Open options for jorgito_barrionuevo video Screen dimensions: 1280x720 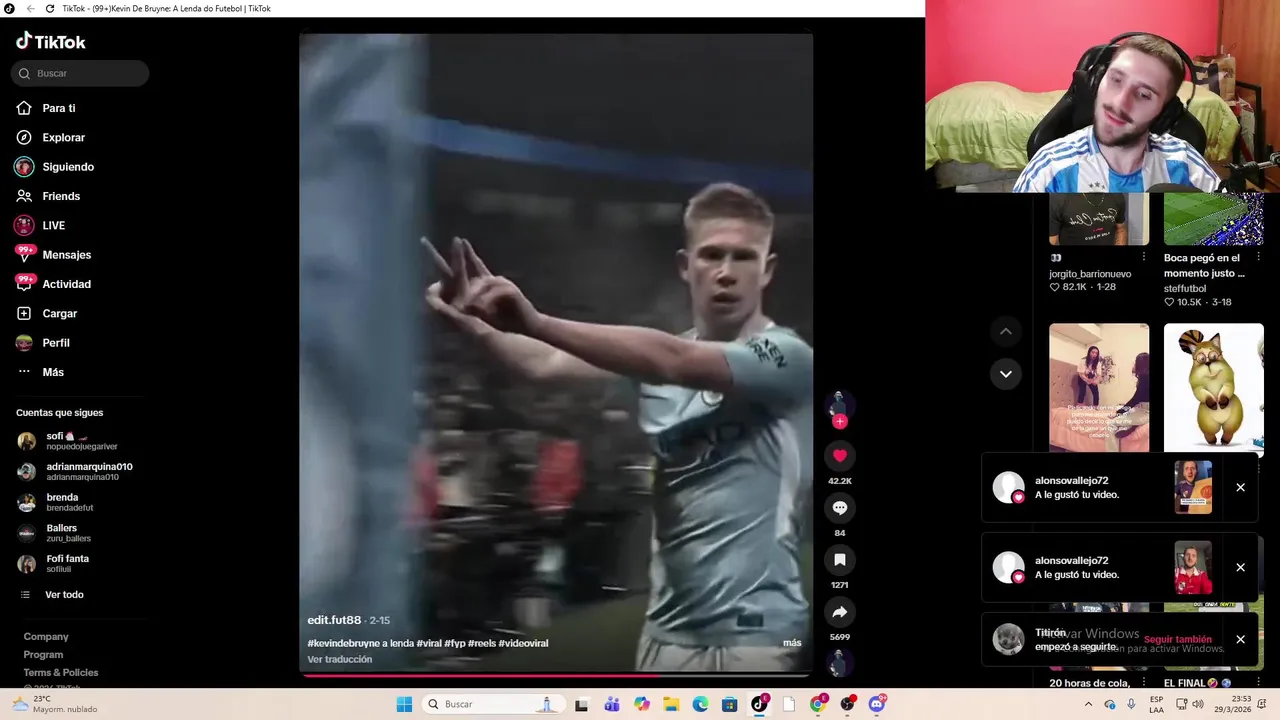pos(1144,258)
